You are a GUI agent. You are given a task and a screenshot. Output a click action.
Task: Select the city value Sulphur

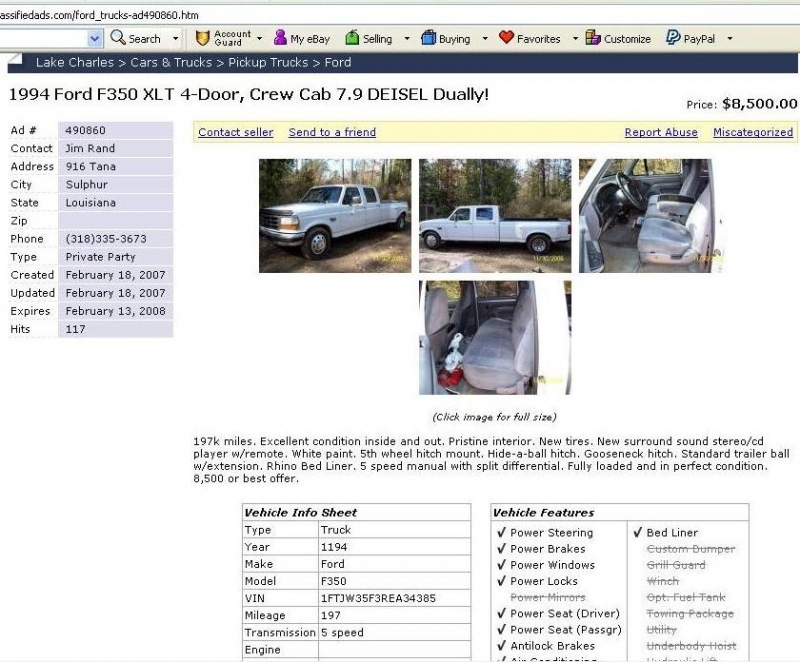[x=87, y=185]
